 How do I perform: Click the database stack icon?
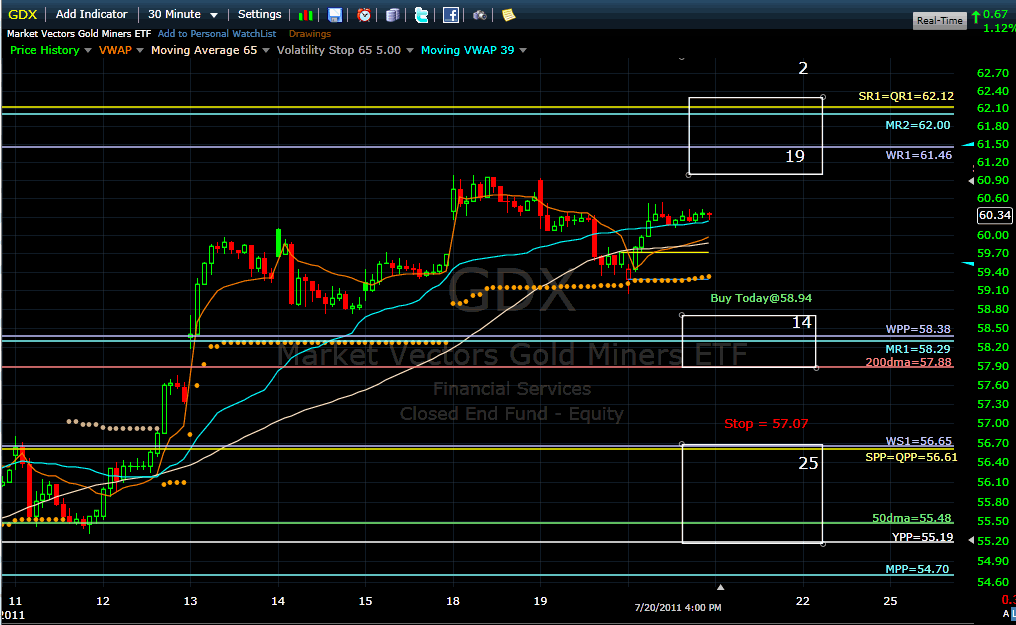coord(393,15)
